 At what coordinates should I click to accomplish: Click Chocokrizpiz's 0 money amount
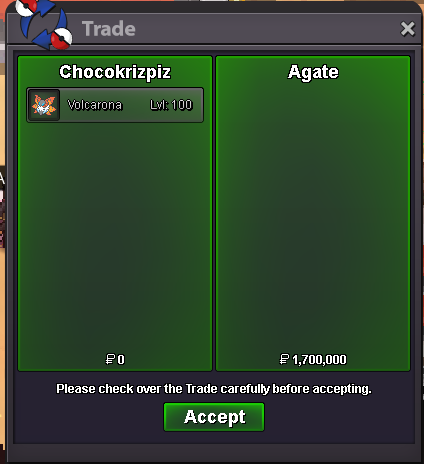(x=121, y=360)
